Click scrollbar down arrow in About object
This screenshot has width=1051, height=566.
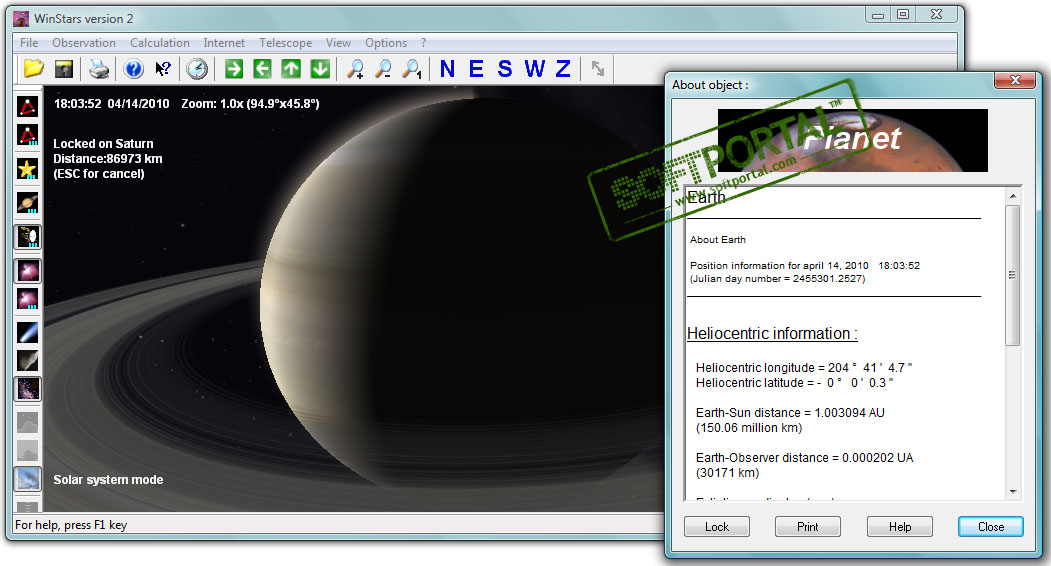pos(1013,492)
